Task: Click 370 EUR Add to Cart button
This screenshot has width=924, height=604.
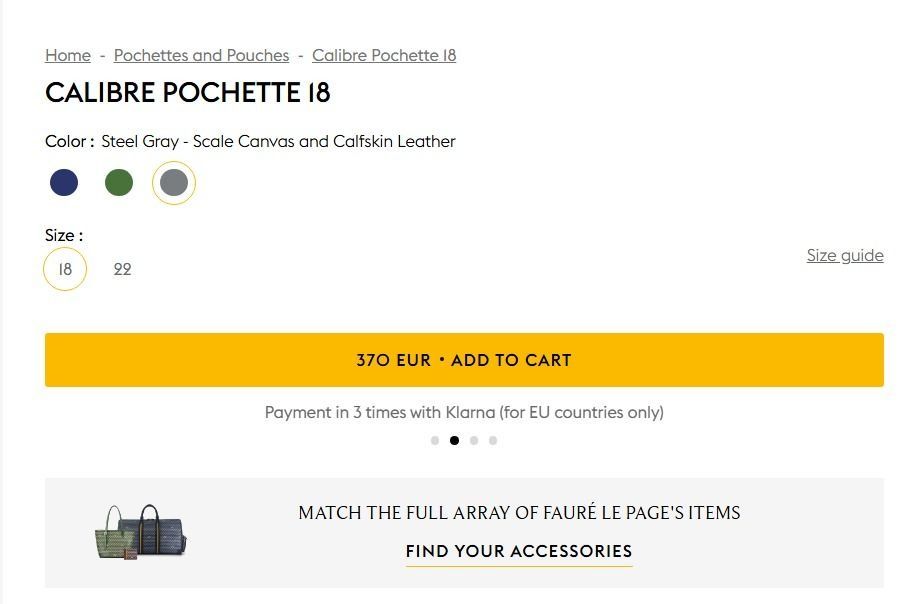Action: [464, 360]
